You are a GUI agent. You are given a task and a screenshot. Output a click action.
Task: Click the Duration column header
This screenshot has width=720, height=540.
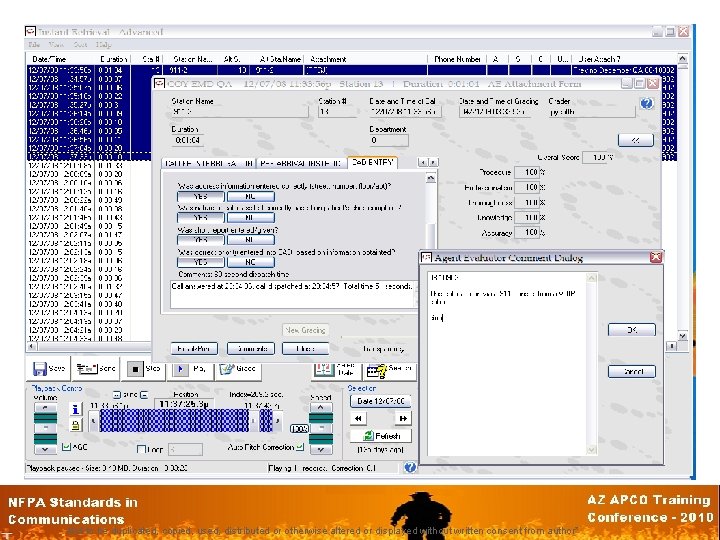click(x=113, y=59)
